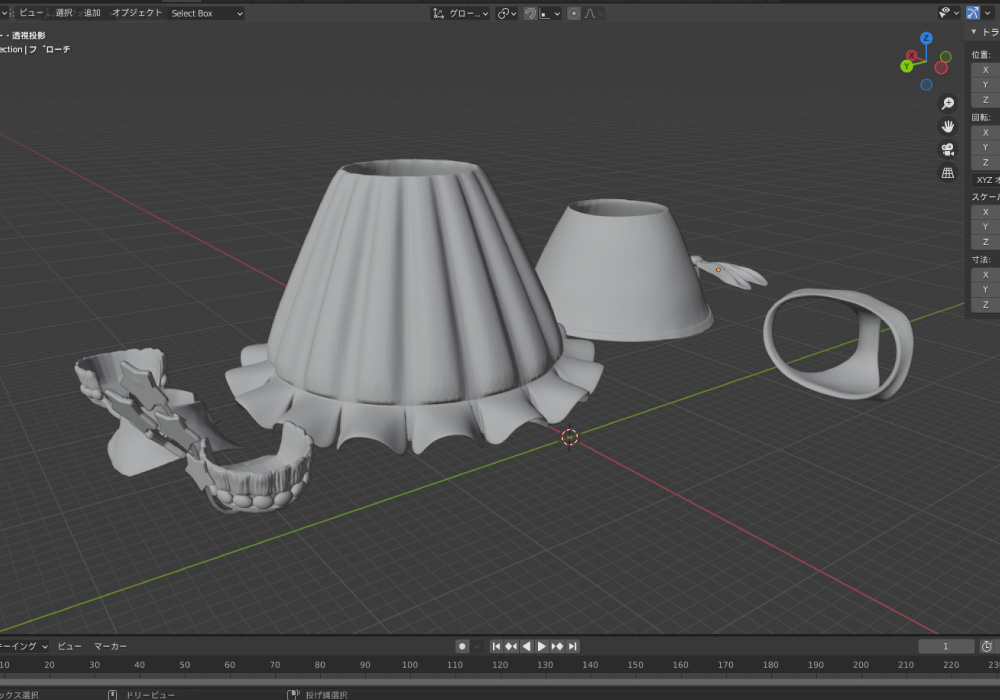Click the scale Z field
This screenshot has width=1000, height=700.
pos(985,242)
